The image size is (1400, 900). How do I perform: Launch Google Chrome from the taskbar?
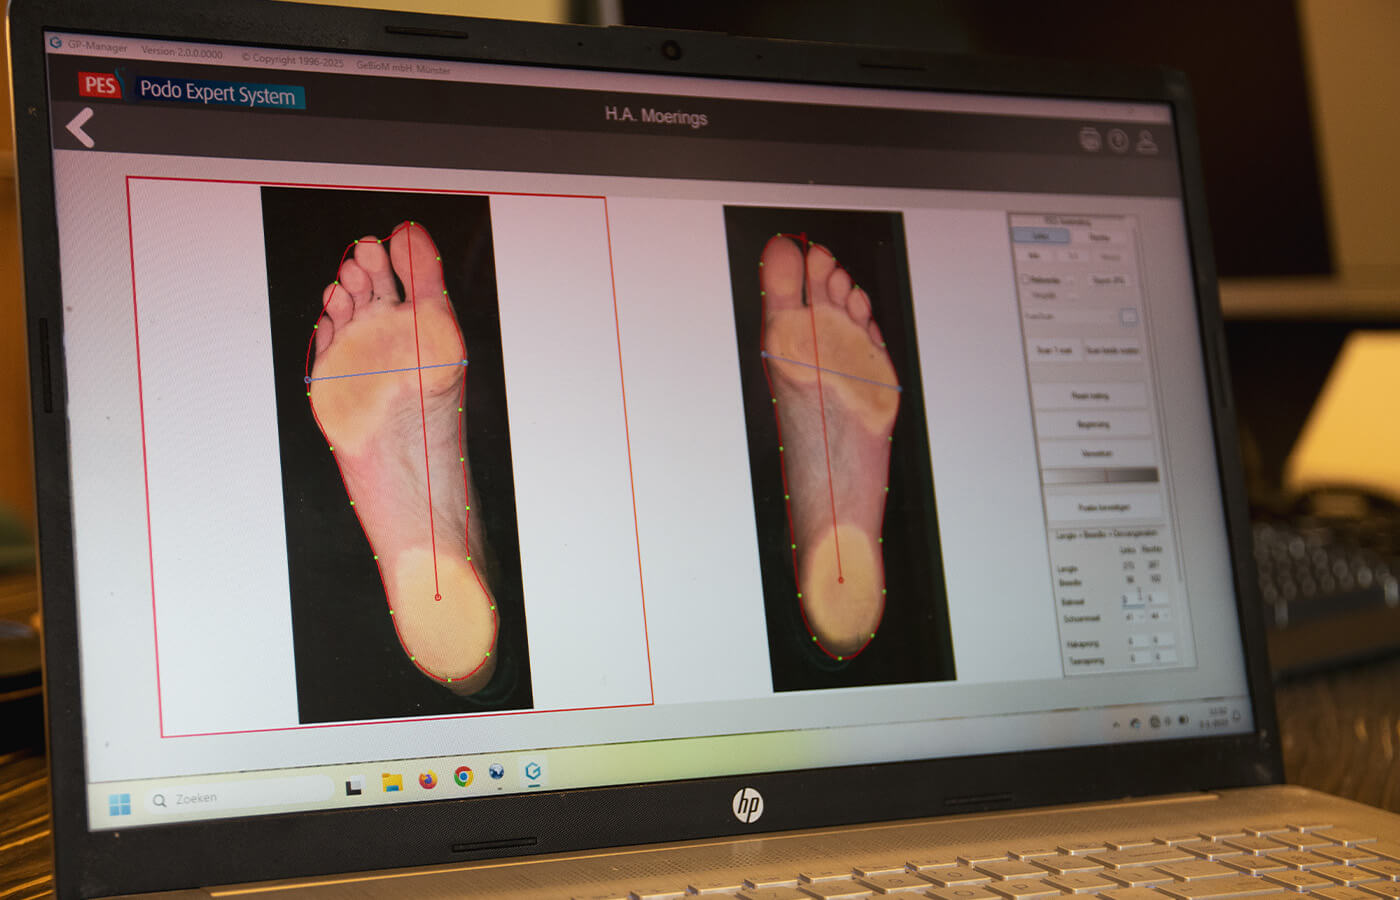[463, 777]
